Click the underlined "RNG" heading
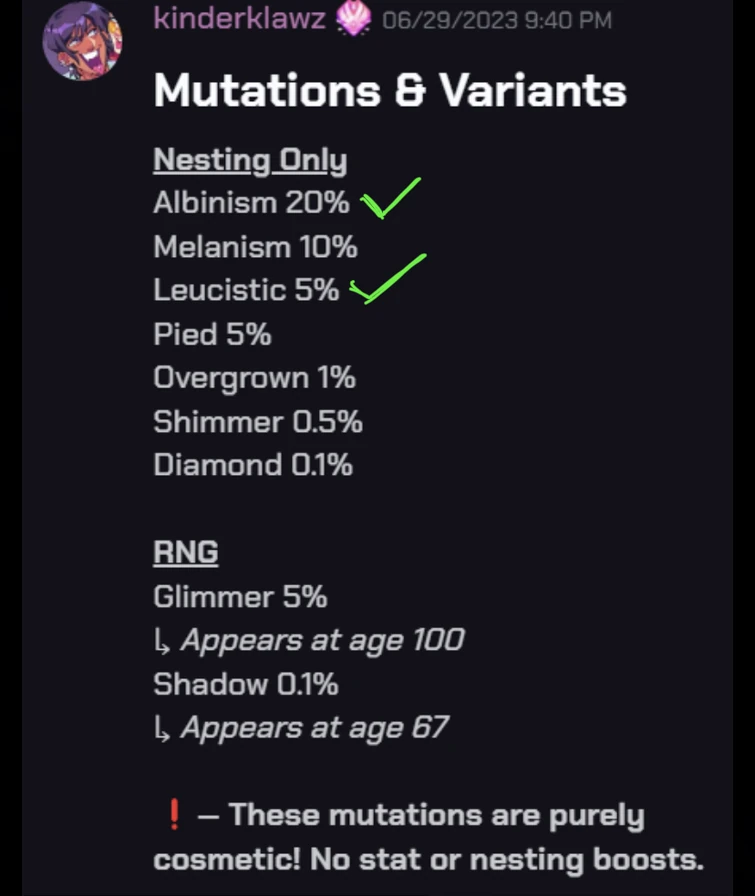The width and height of the screenshot is (755, 896). [x=186, y=552]
